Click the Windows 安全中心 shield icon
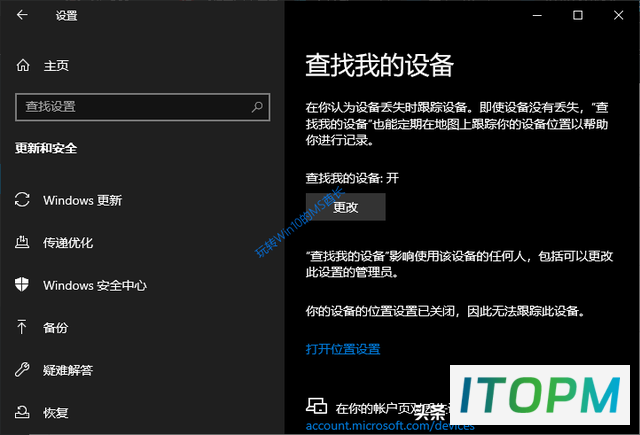The image size is (640, 435). 22,284
